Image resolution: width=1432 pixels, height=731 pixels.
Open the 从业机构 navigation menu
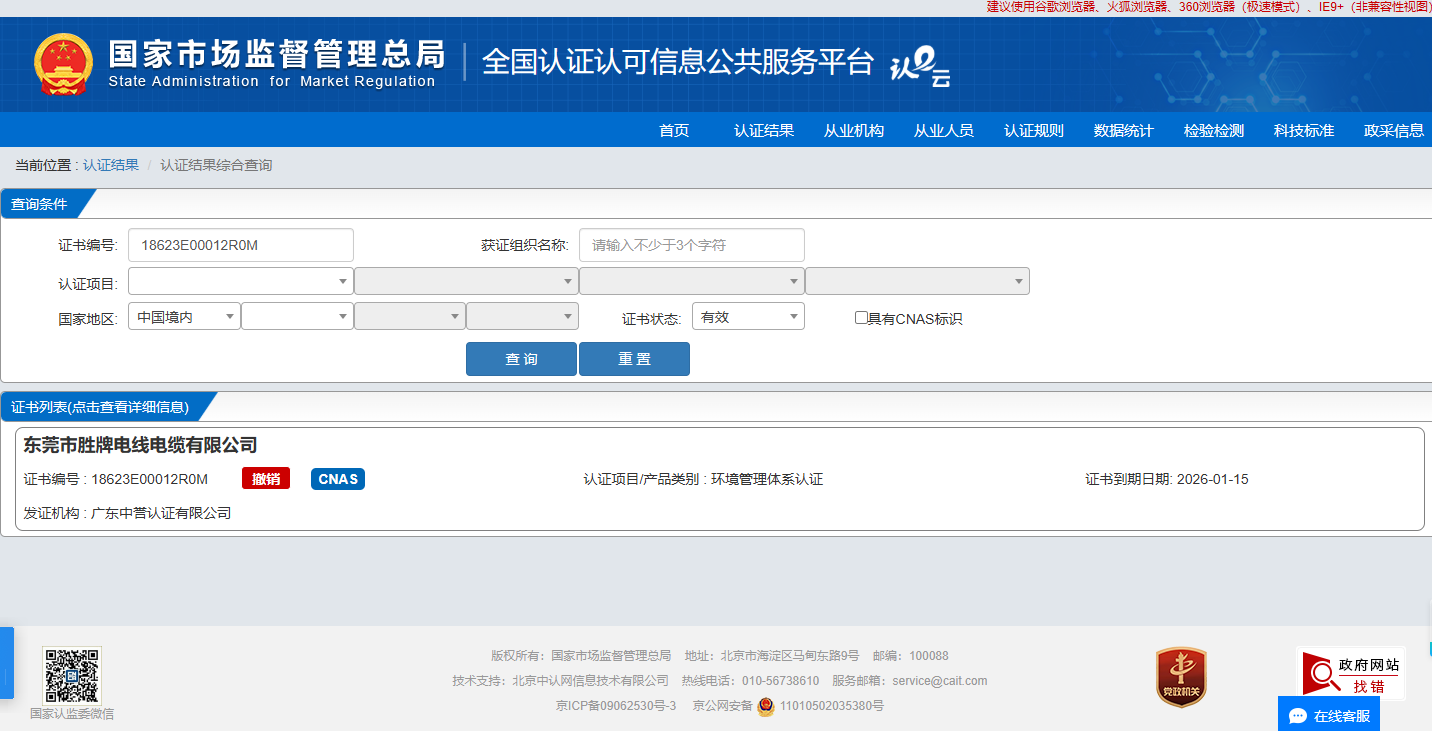pyautogui.click(x=854, y=130)
